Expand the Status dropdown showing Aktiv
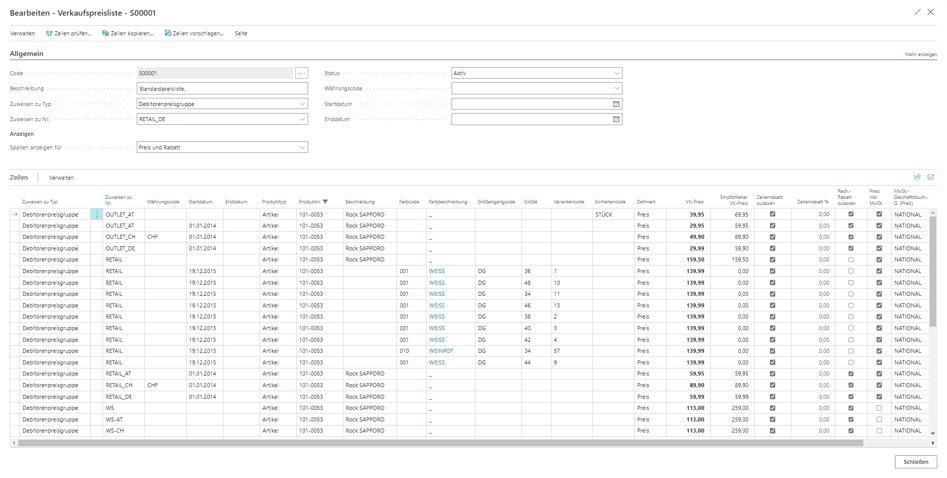The height and width of the screenshot is (478, 947). (x=616, y=73)
